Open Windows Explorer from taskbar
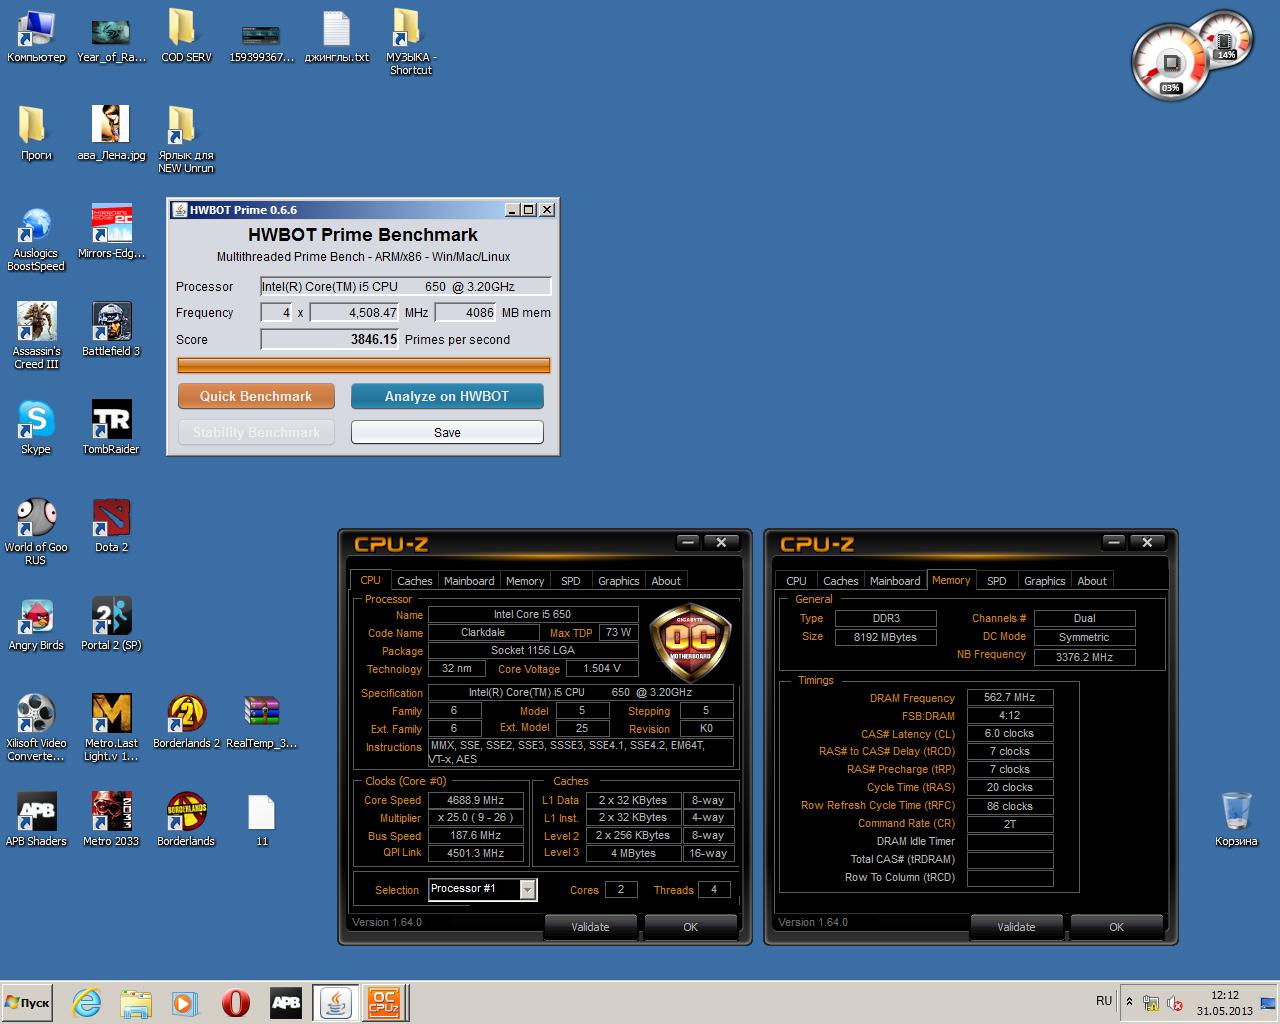1280x1024 pixels. pos(136,1003)
